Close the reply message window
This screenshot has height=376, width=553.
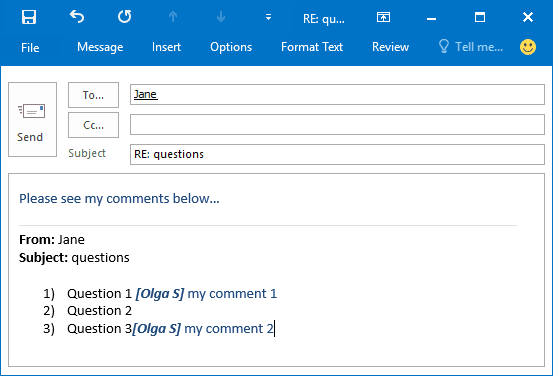[x=528, y=17]
